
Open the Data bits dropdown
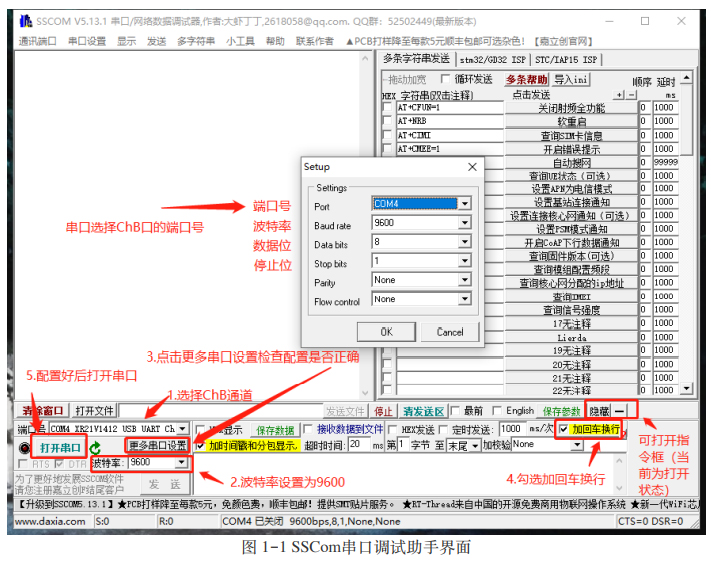[x=464, y=242]
